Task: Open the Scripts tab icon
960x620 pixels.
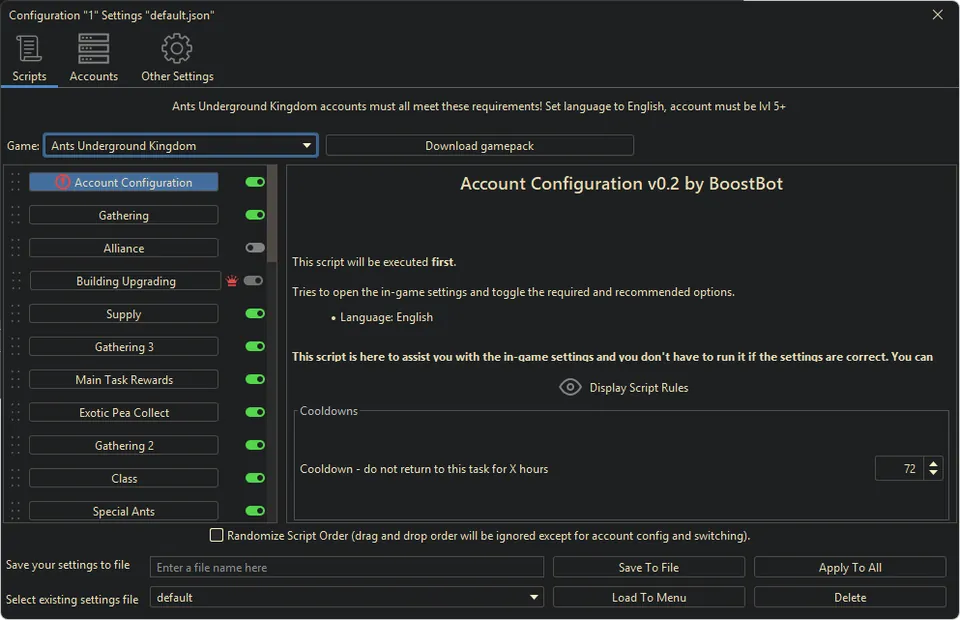Action: (x=29, y=48)
